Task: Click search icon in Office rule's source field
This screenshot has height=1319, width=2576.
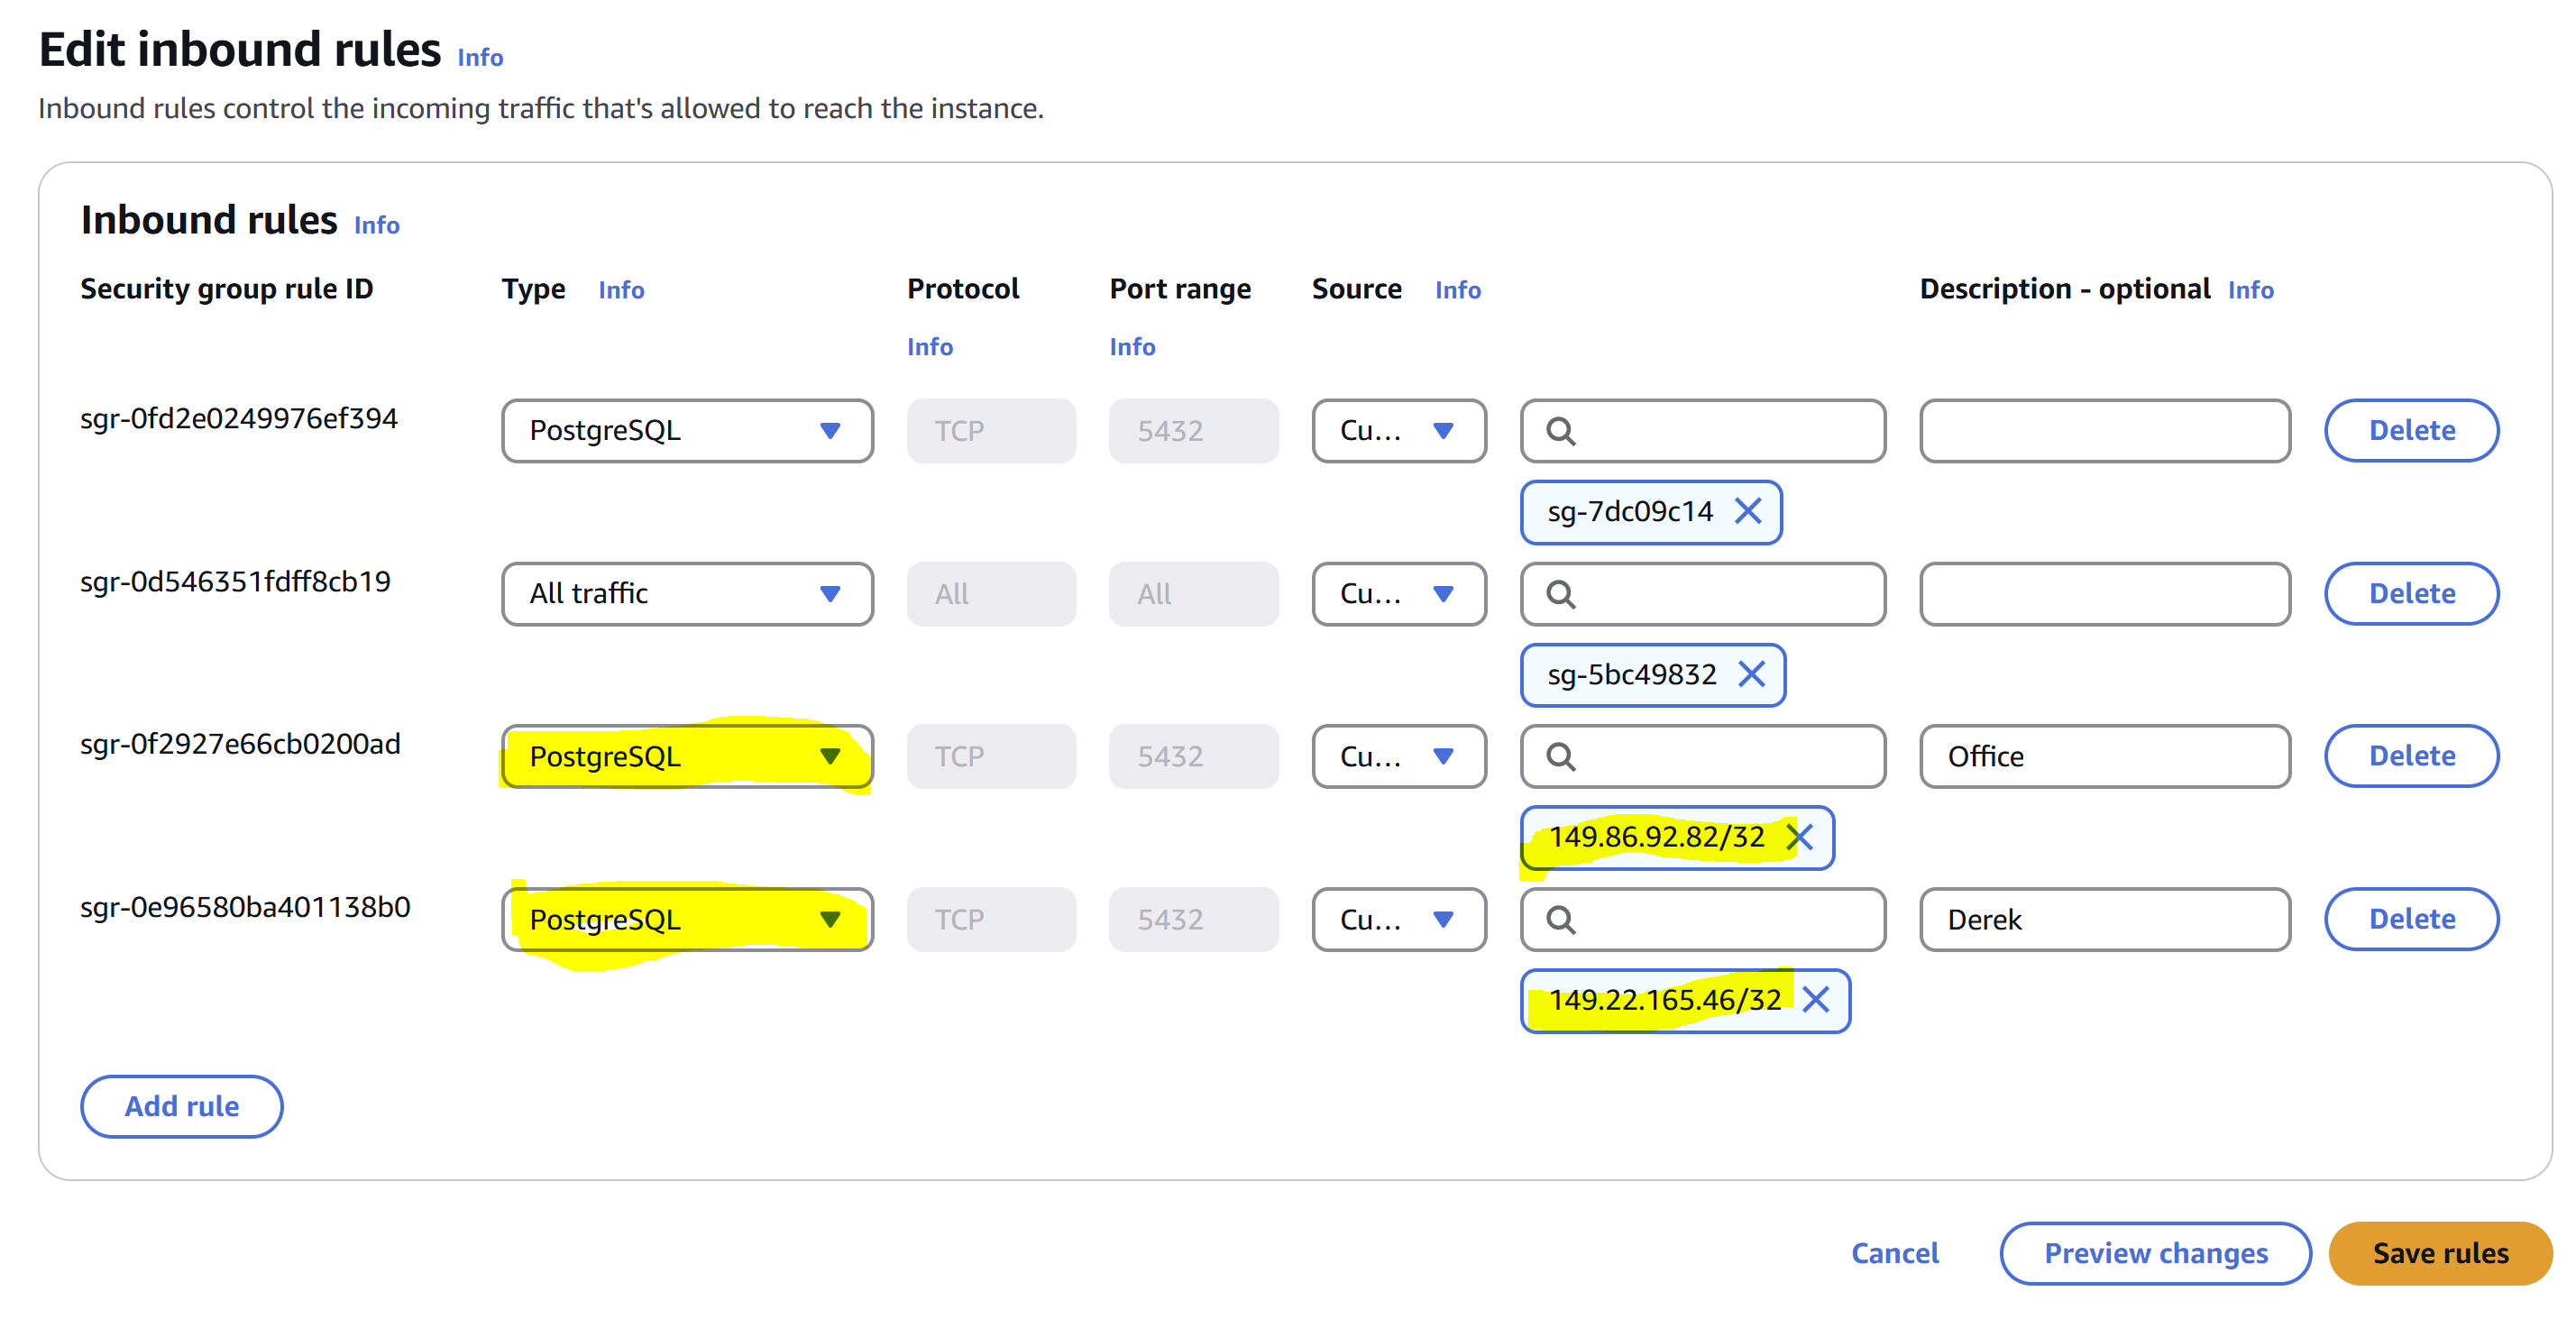Action: click(x=1561, y=757)
